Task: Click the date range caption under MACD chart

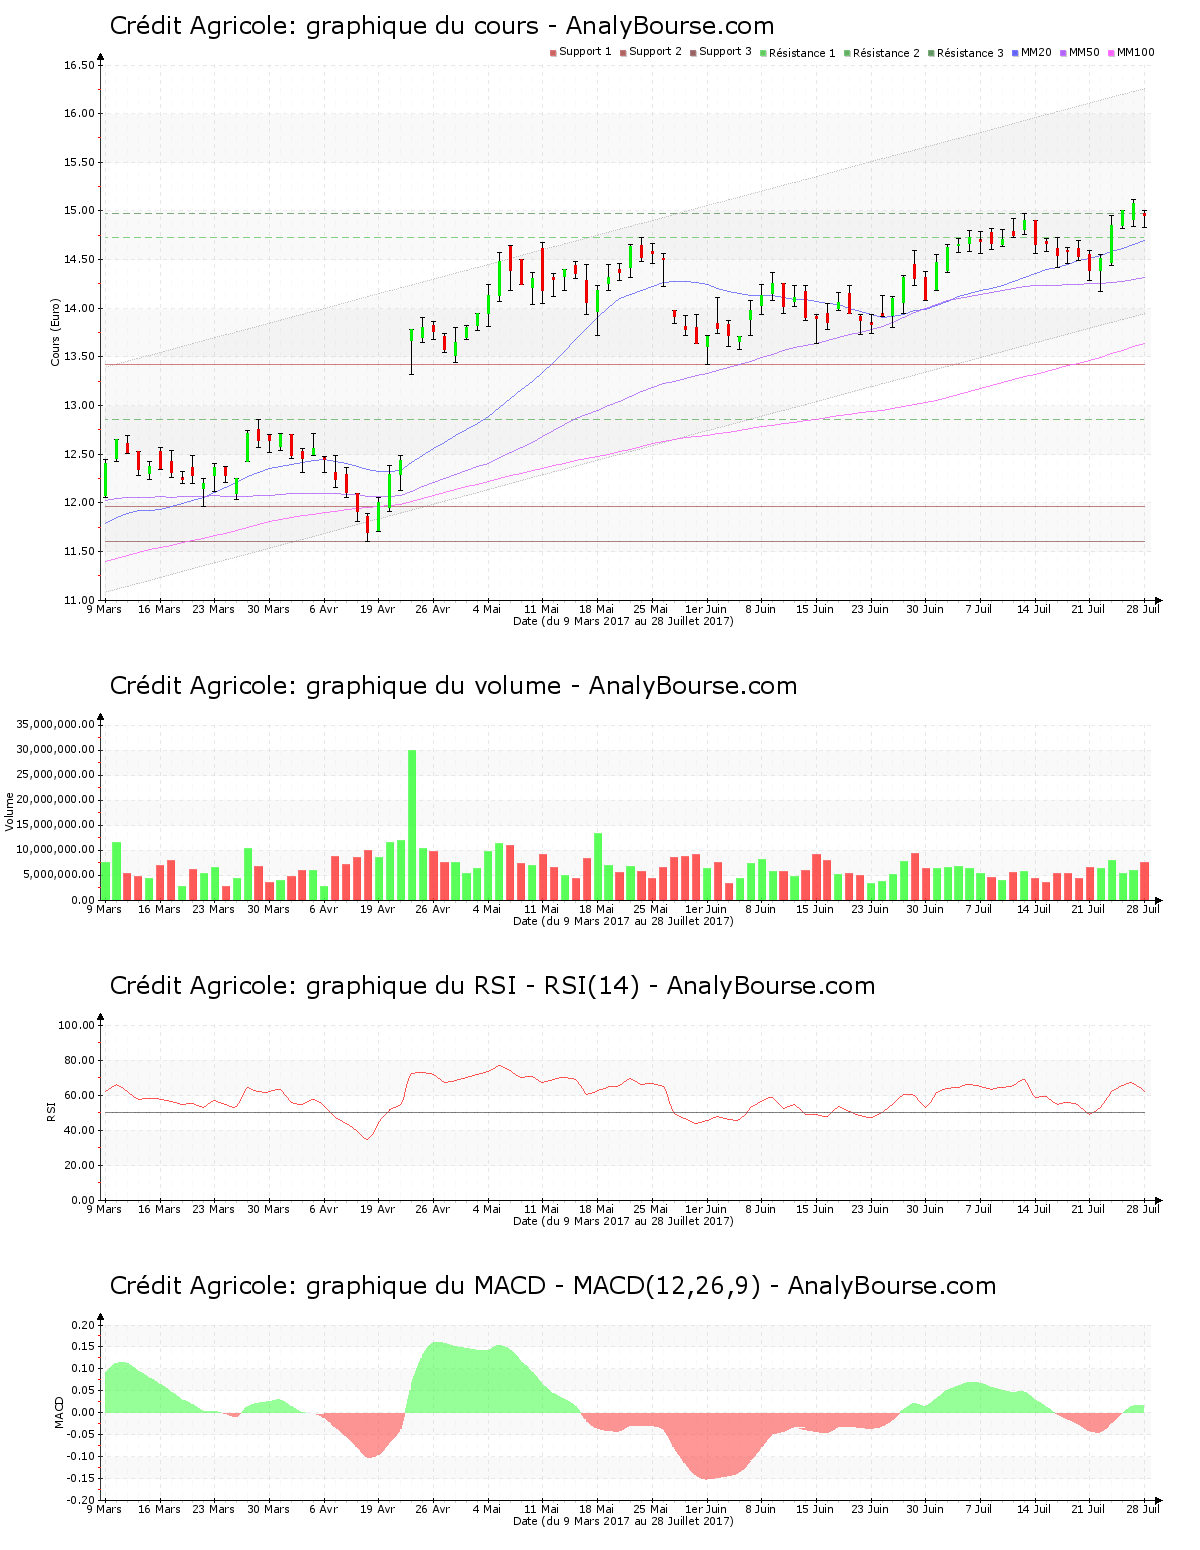Action: [623, 1521]
